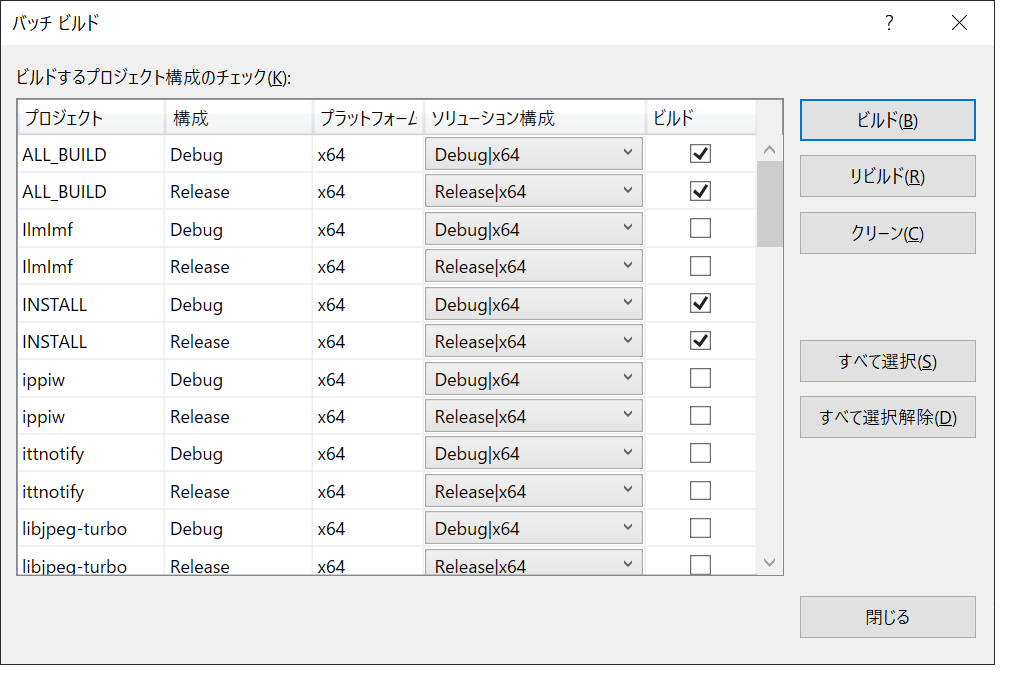The height and width of the screenshot is (680, 1016).
Task: Click the リビルド(R) button
Action: pyautogui.click(x=887, y=175)
